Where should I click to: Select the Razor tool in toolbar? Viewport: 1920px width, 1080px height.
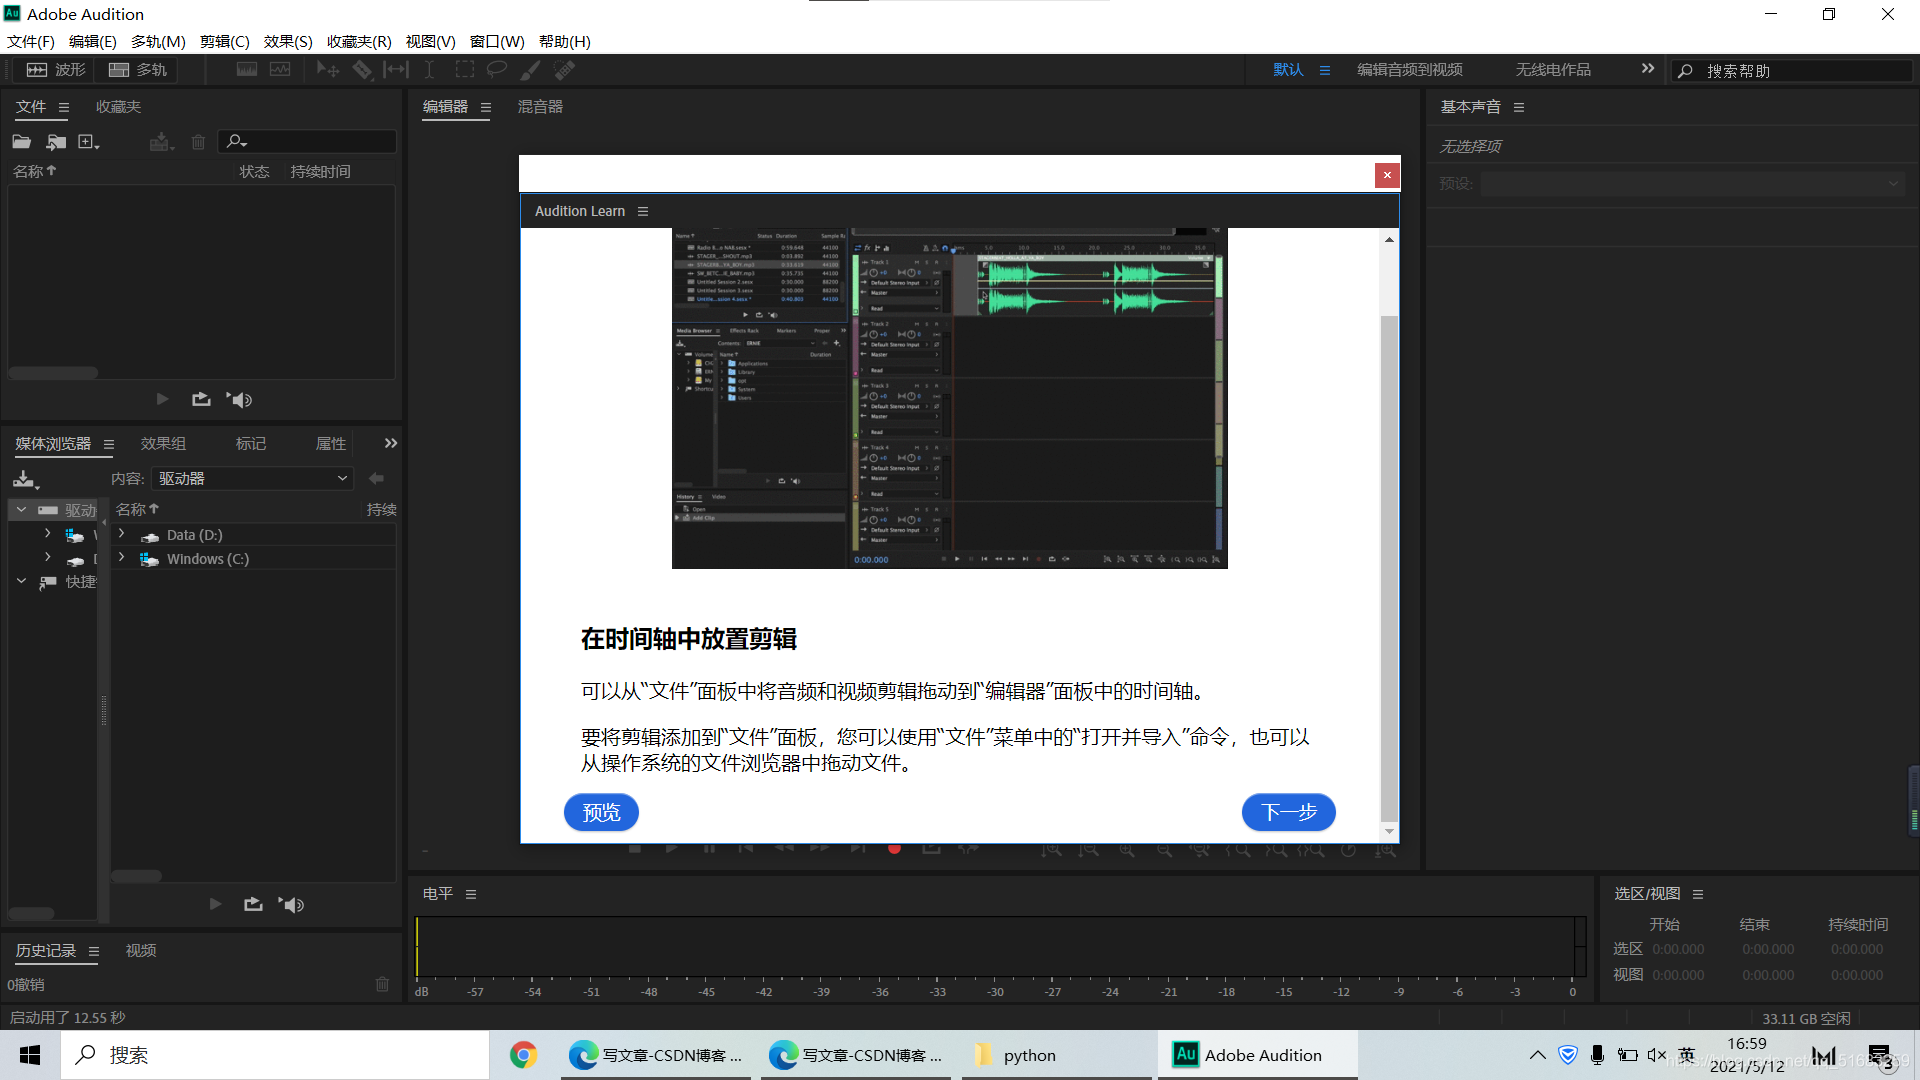click(362, 70)
